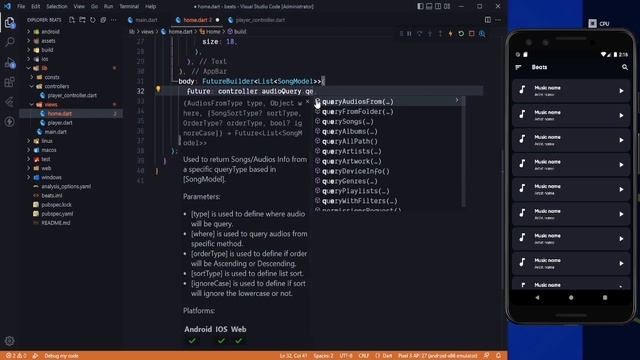Expand the assets folder
The height and width of the screenshot is (360, 640).
(29, 41)
